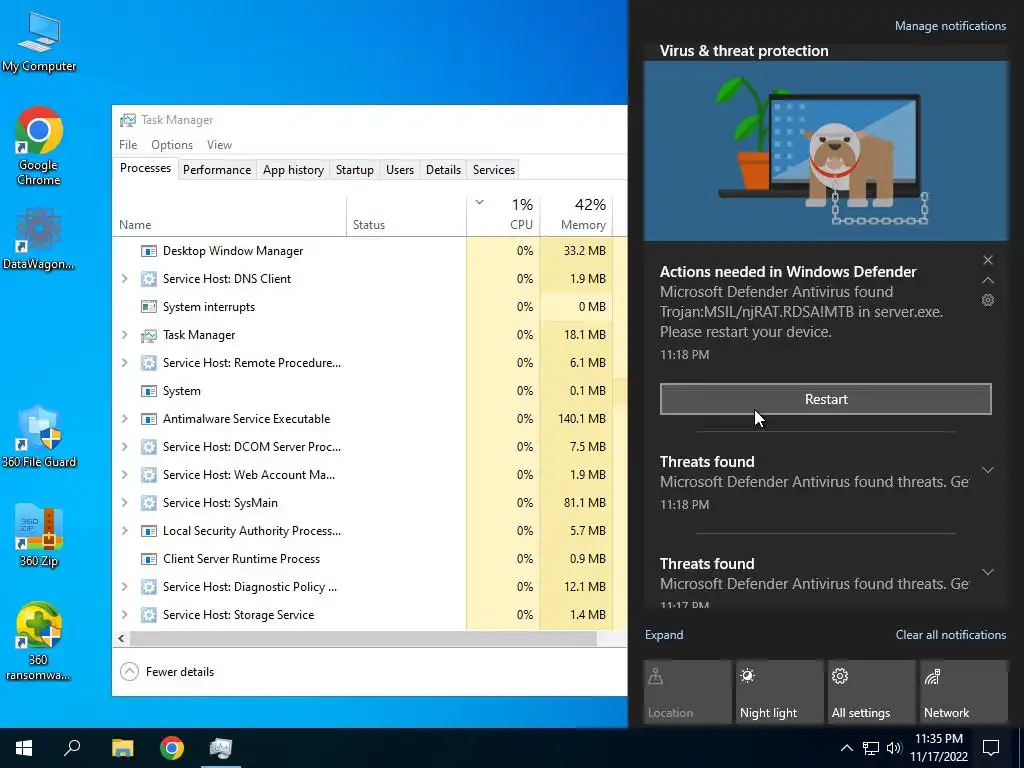Open Defender notification settings gear

988,300
